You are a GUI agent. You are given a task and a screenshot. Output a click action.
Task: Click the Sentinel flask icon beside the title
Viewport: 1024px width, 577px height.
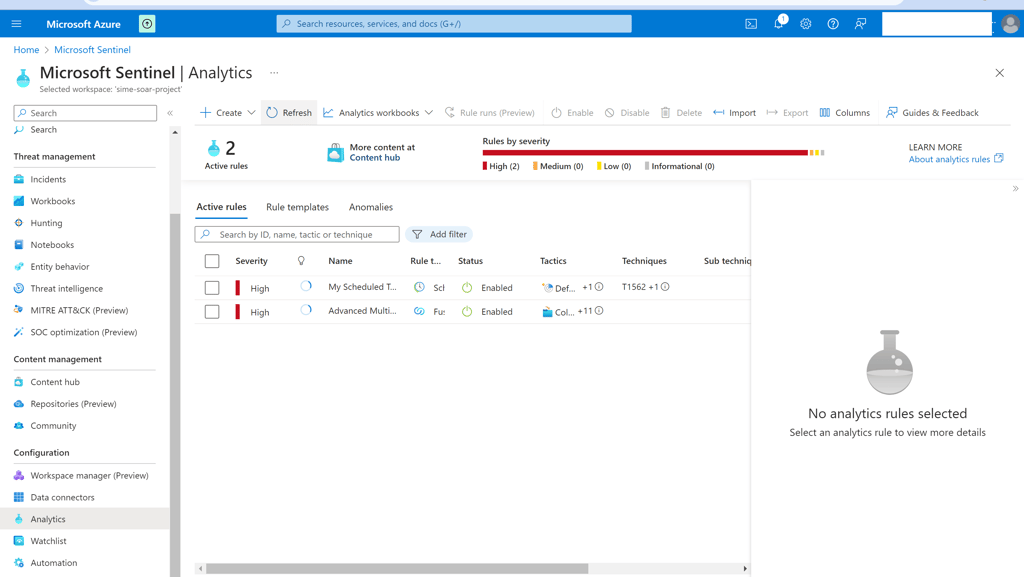tap(23, 78)
